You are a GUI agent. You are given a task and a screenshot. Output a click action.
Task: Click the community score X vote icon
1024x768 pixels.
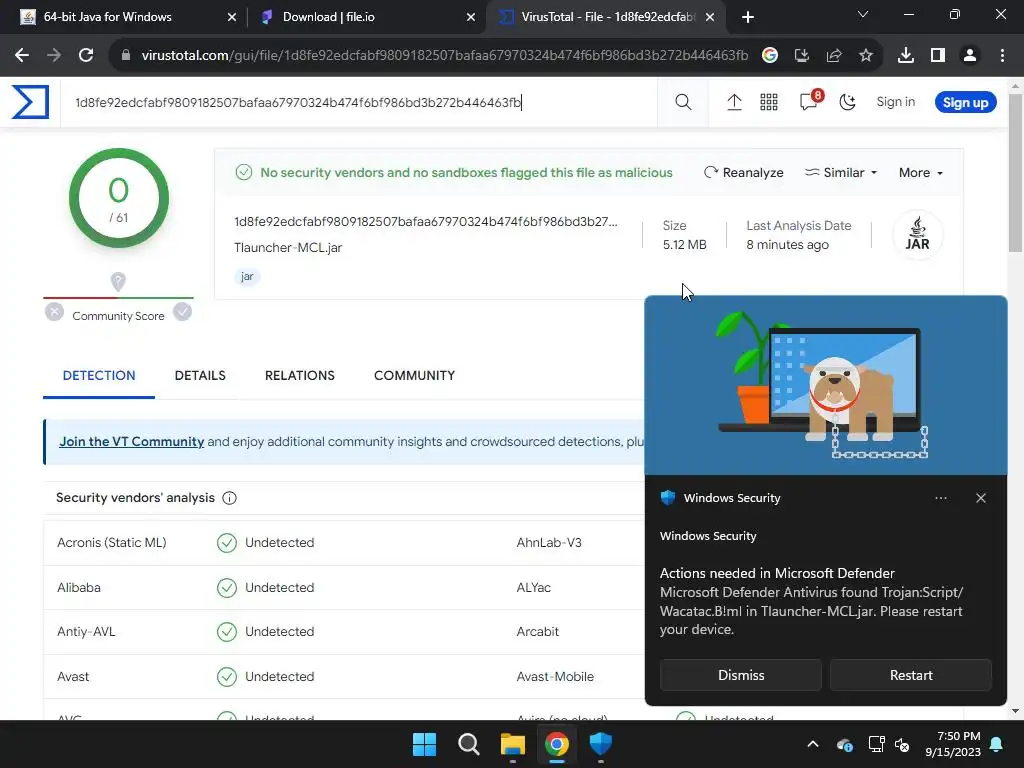point(54,312)
